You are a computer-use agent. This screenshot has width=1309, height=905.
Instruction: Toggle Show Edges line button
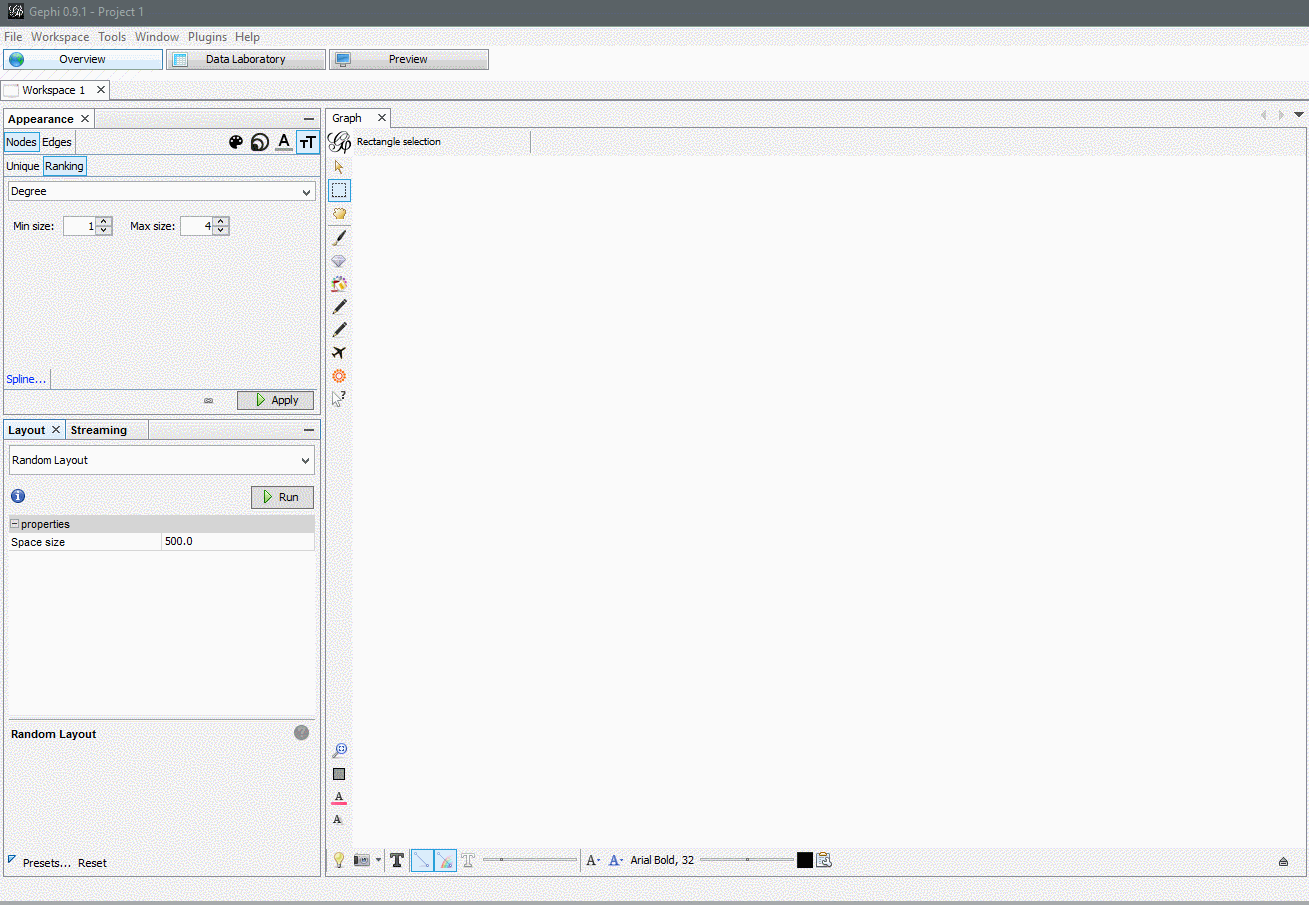[x=422, y=860]
